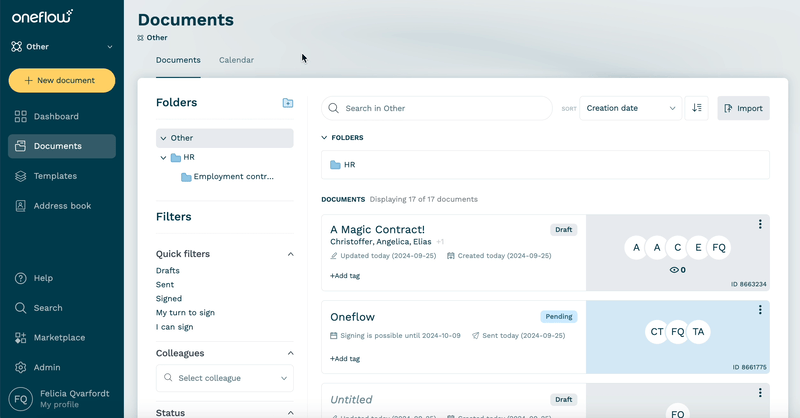Open Search from the sidebar
Image resolution: width=800 pixels, height=418 pixels.
pyautogui.click(x=62, y=308)
